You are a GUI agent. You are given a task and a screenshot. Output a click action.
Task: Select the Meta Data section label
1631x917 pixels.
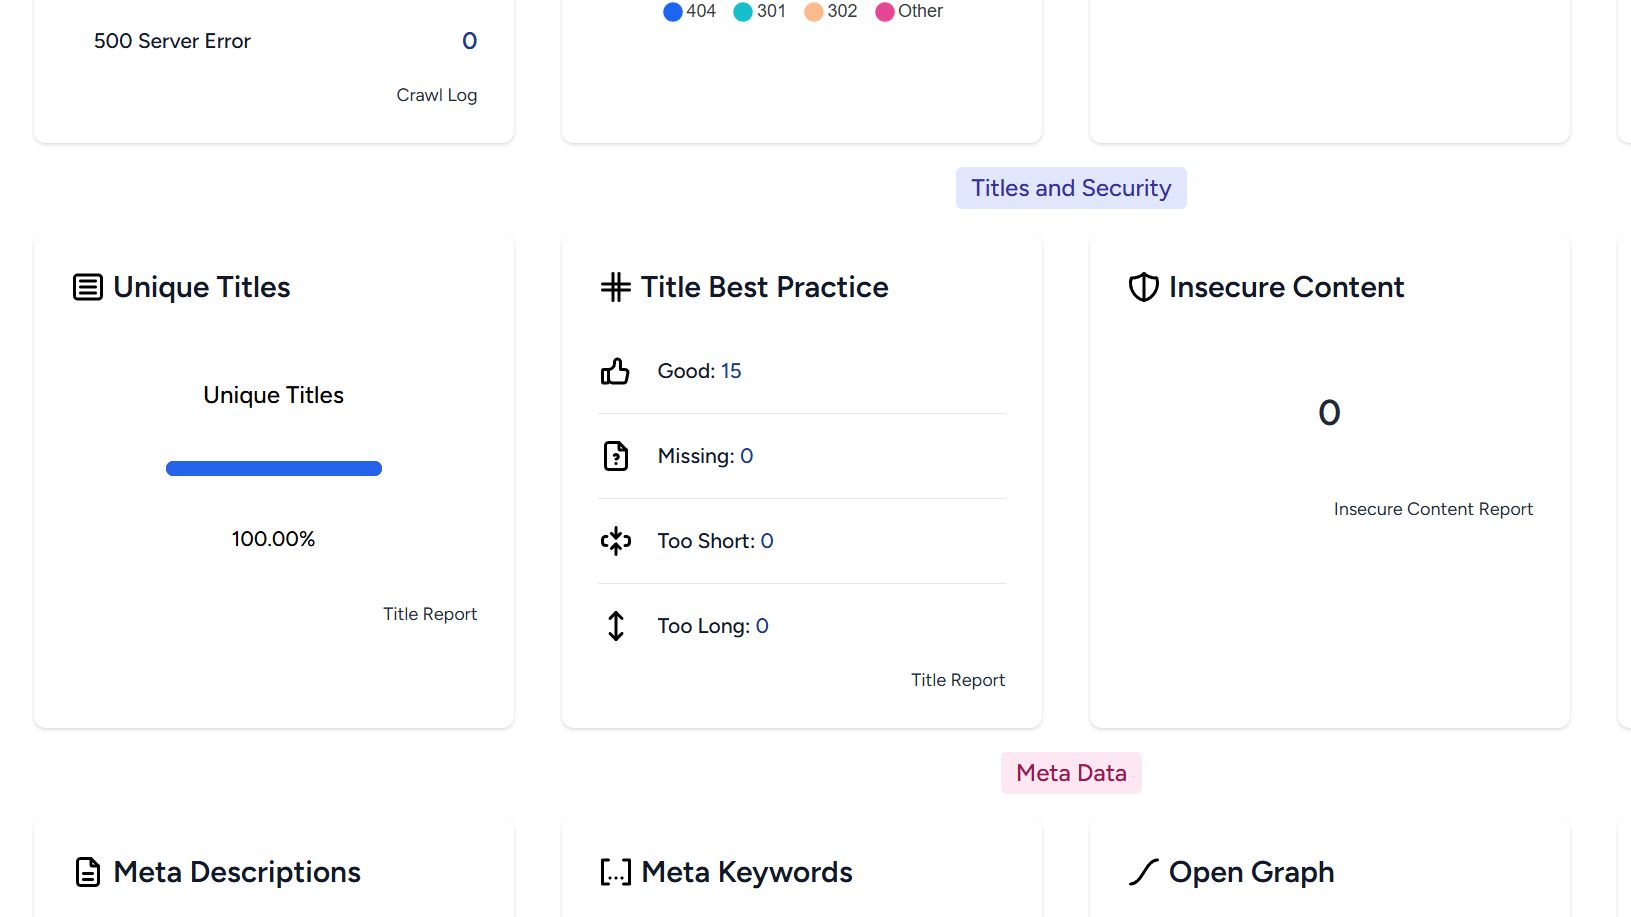pos(1071,773)
